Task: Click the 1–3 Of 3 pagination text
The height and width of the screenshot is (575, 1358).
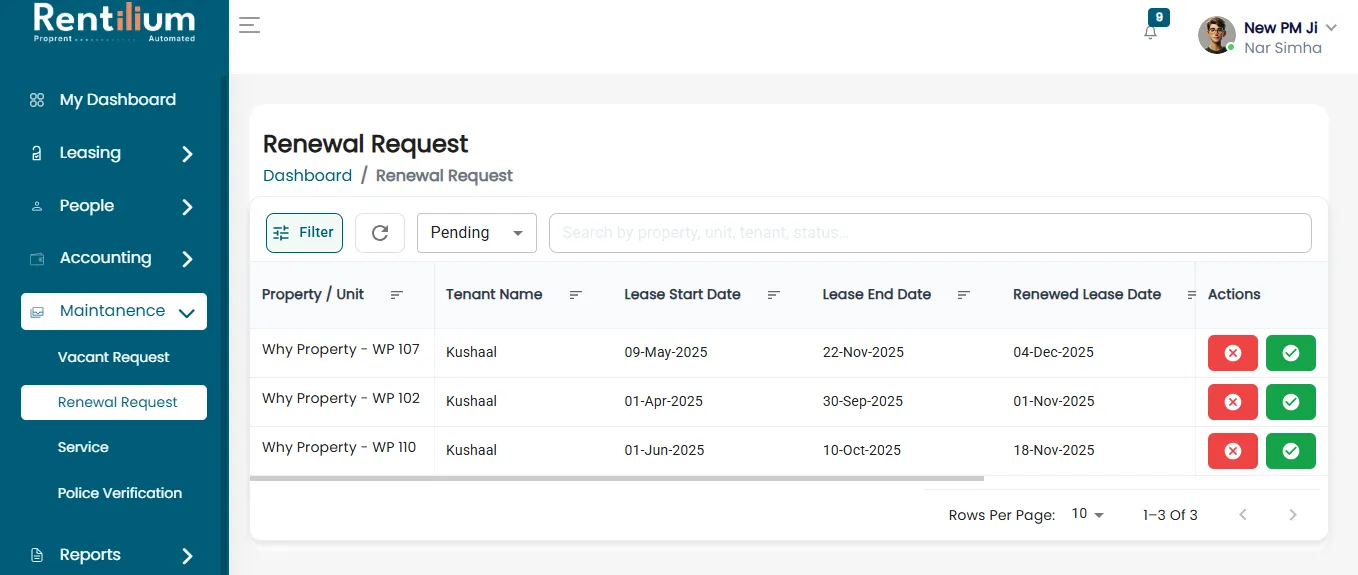Action: [1170, 515]
